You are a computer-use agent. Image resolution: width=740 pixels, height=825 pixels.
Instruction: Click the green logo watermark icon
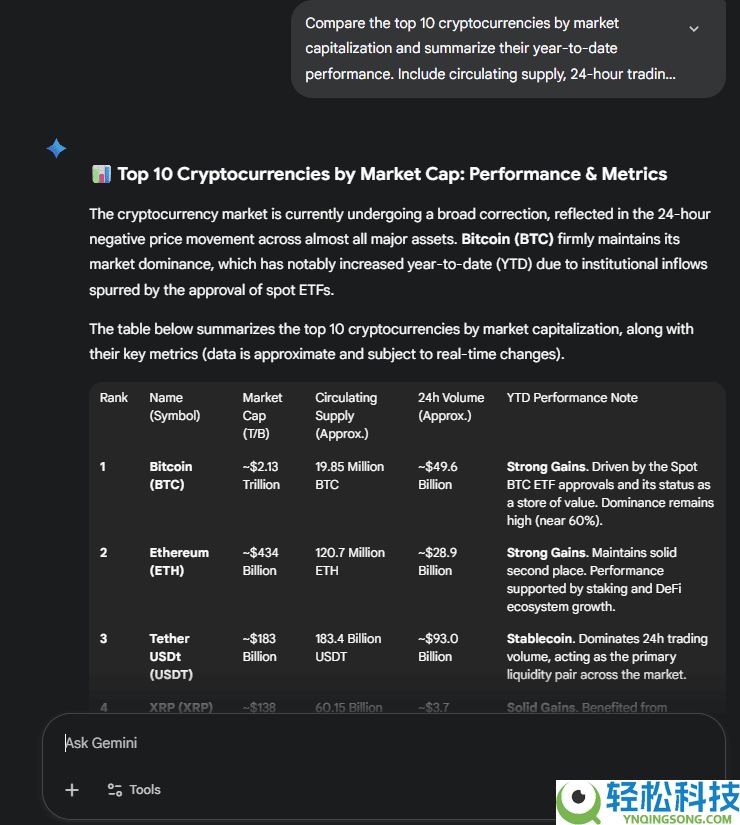(x=579, y=801)
